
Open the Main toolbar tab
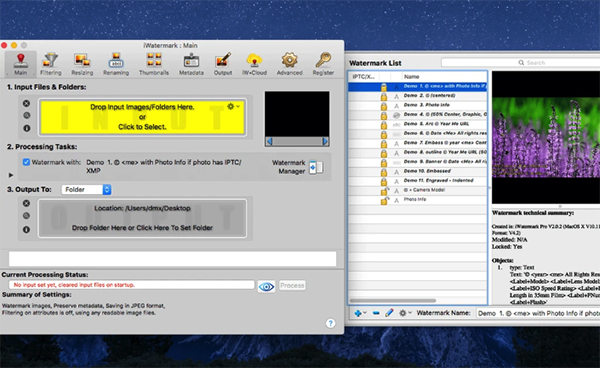(x=21, y=64)
